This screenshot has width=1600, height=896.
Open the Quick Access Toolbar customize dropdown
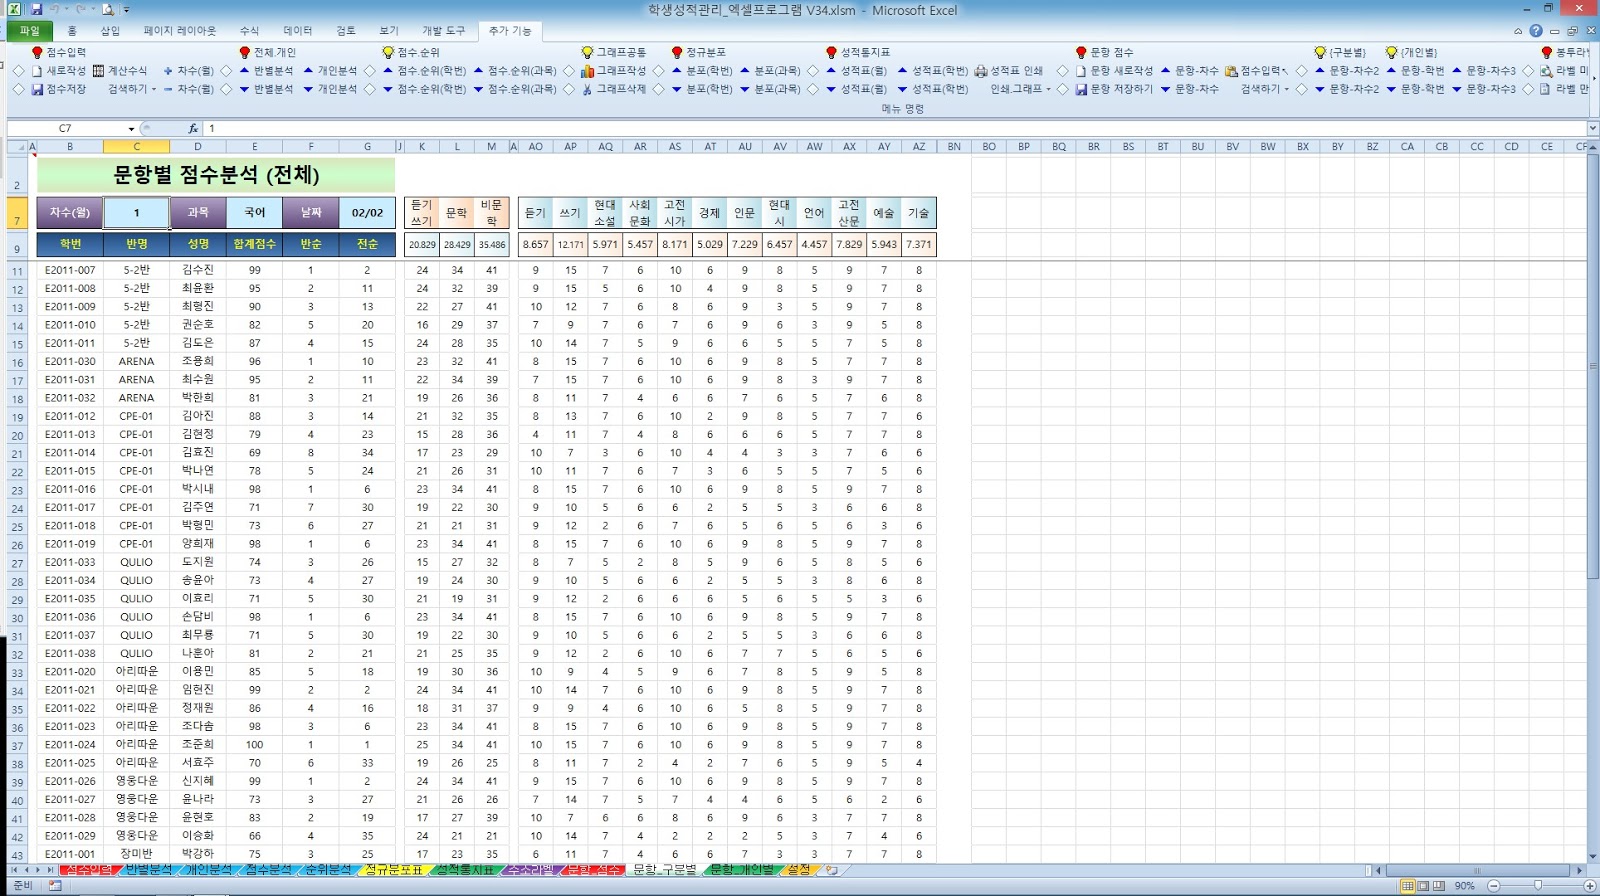126,10
